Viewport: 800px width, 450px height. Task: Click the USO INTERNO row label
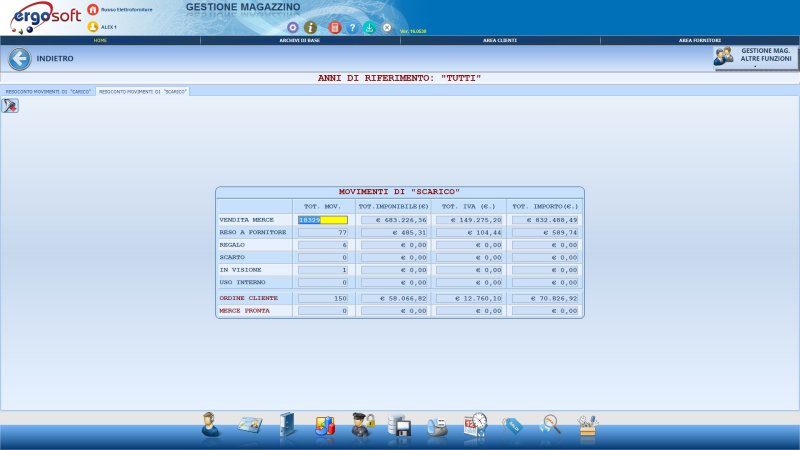tap(242, 282)
